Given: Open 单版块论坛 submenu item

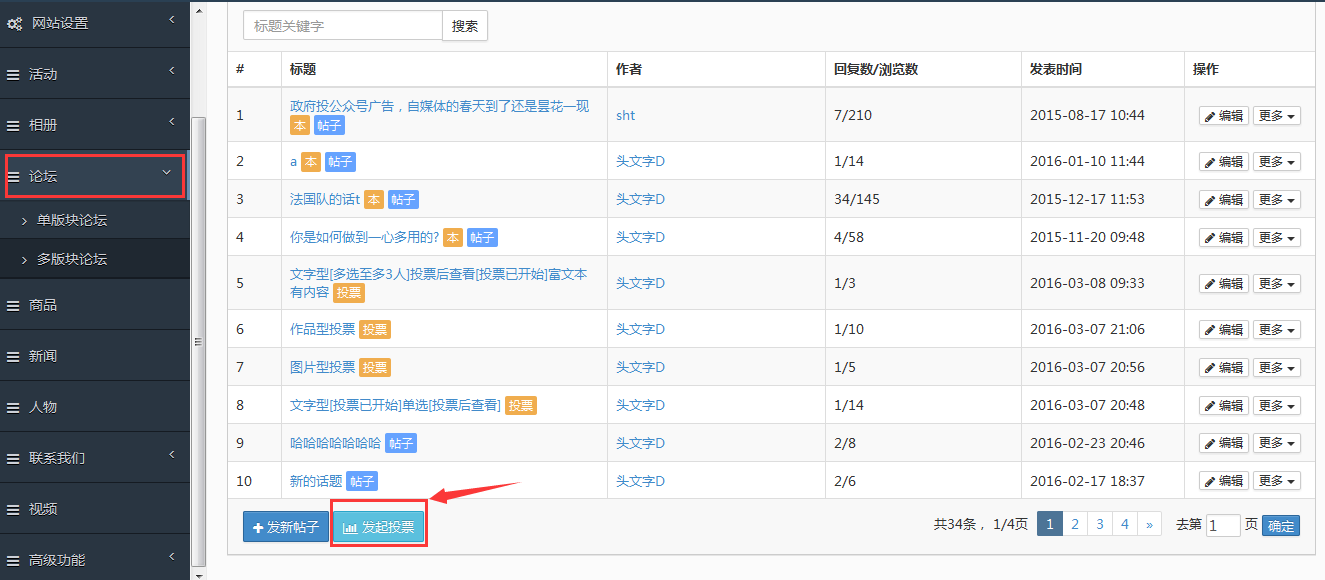Looking at the screenshot, I should pos(72,220).
